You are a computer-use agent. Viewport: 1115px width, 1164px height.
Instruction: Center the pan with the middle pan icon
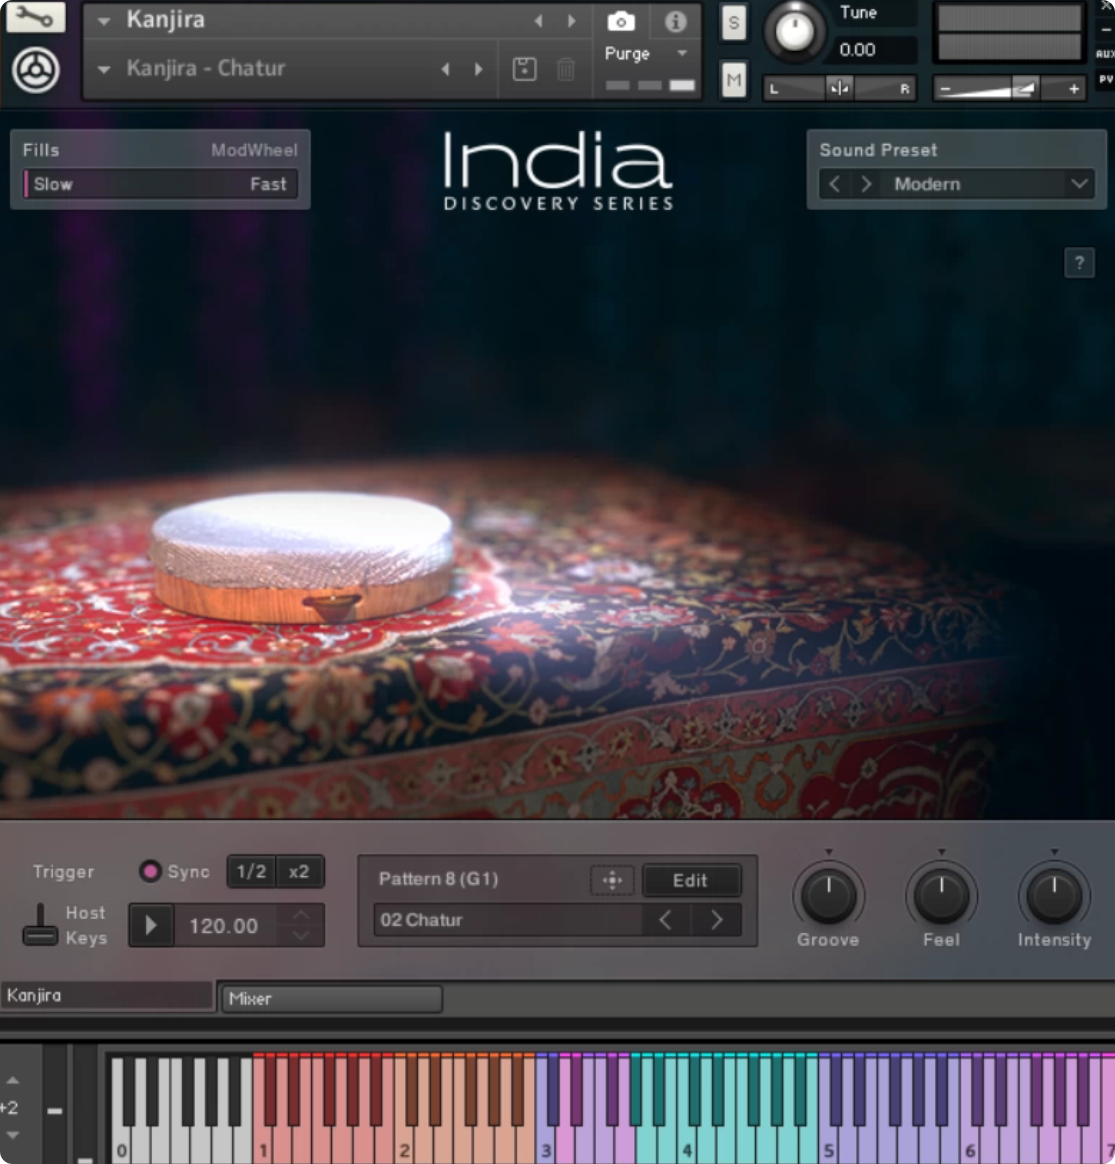[840, 88]
